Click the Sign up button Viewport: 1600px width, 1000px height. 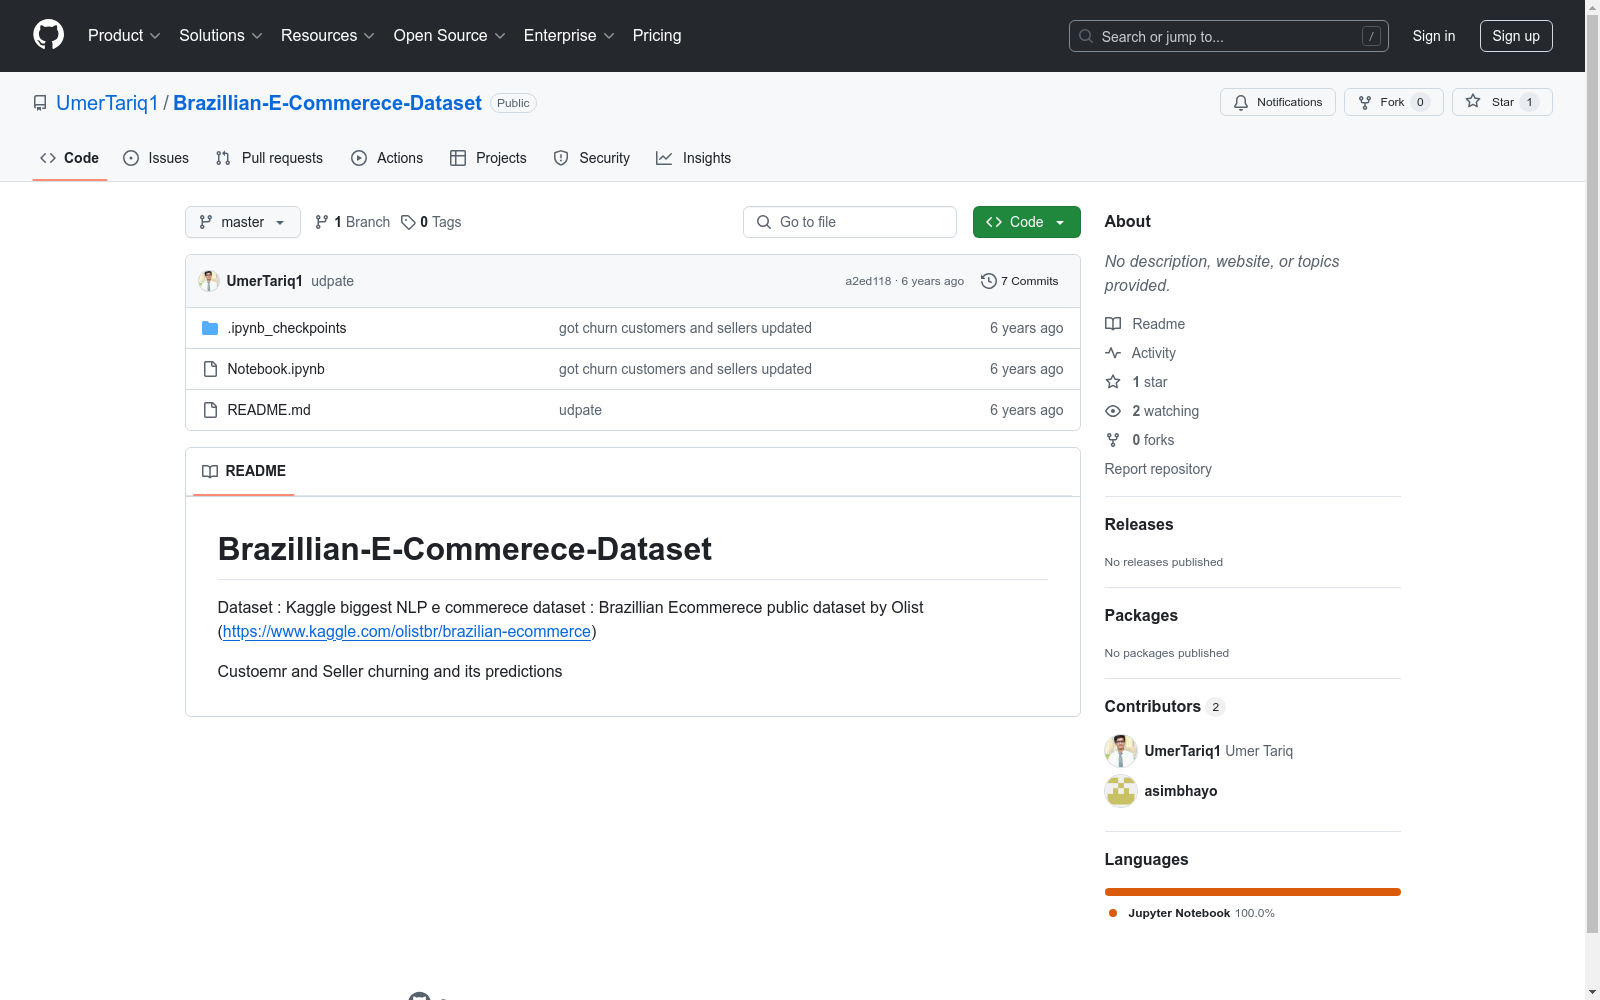(x=1516, y=36)
